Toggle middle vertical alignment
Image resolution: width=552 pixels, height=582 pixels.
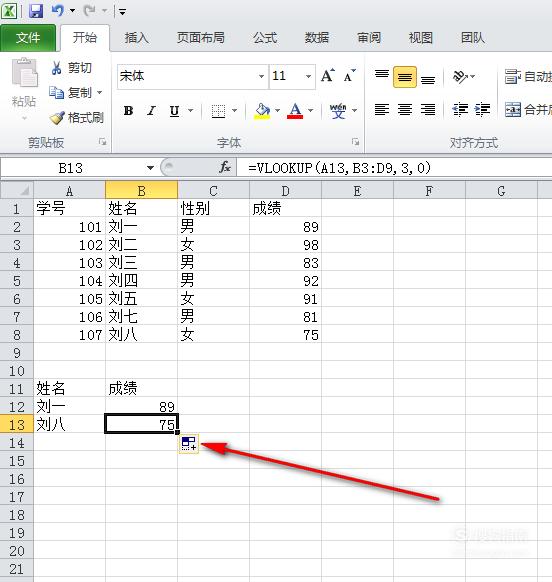[x=405, y=77]
